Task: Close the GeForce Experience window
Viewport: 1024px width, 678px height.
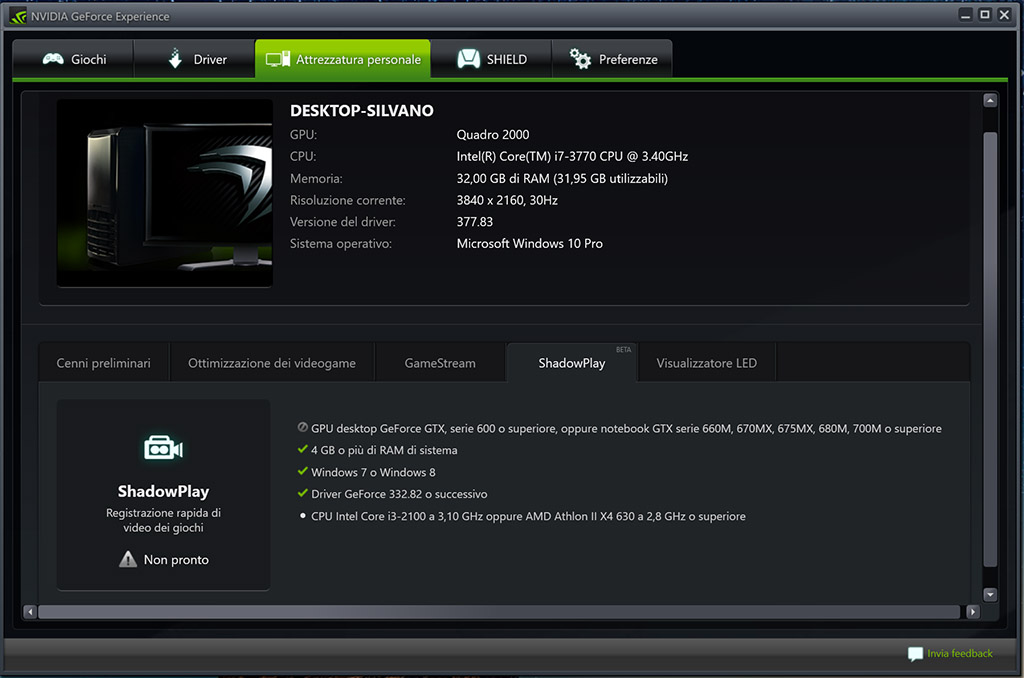Action: point(1004,14)
